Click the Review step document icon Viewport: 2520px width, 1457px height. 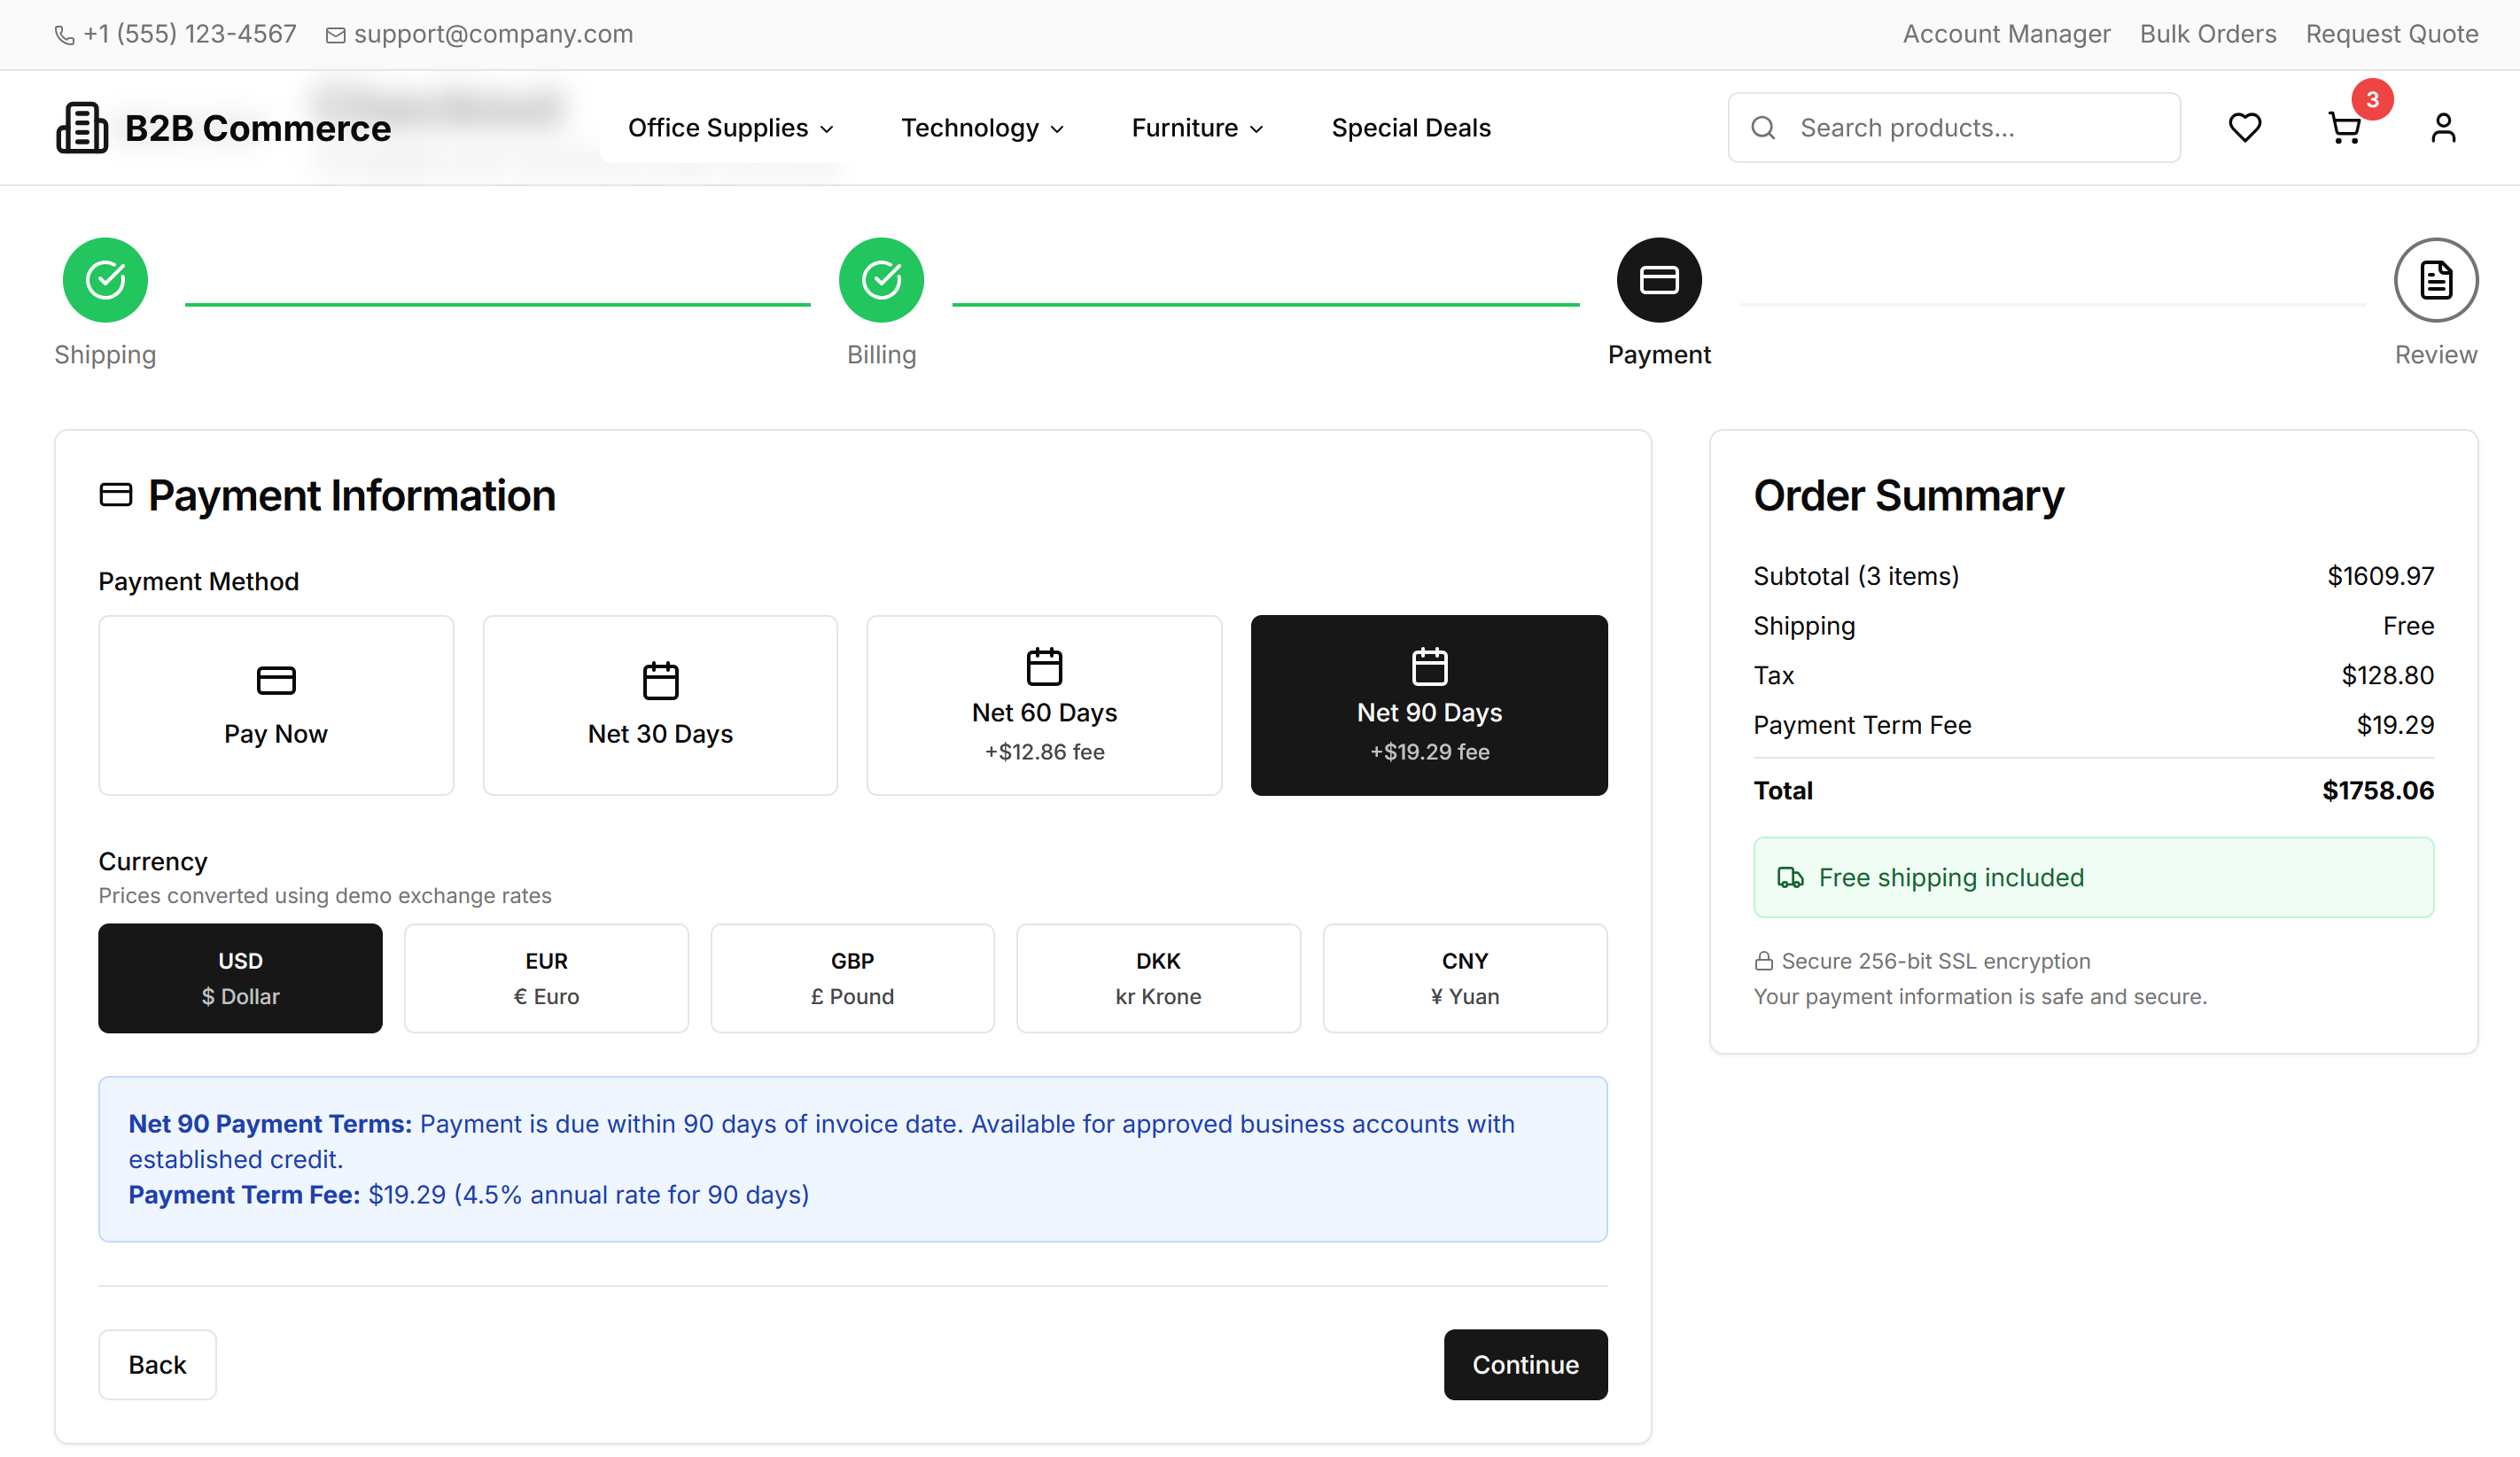[2435, 280]
